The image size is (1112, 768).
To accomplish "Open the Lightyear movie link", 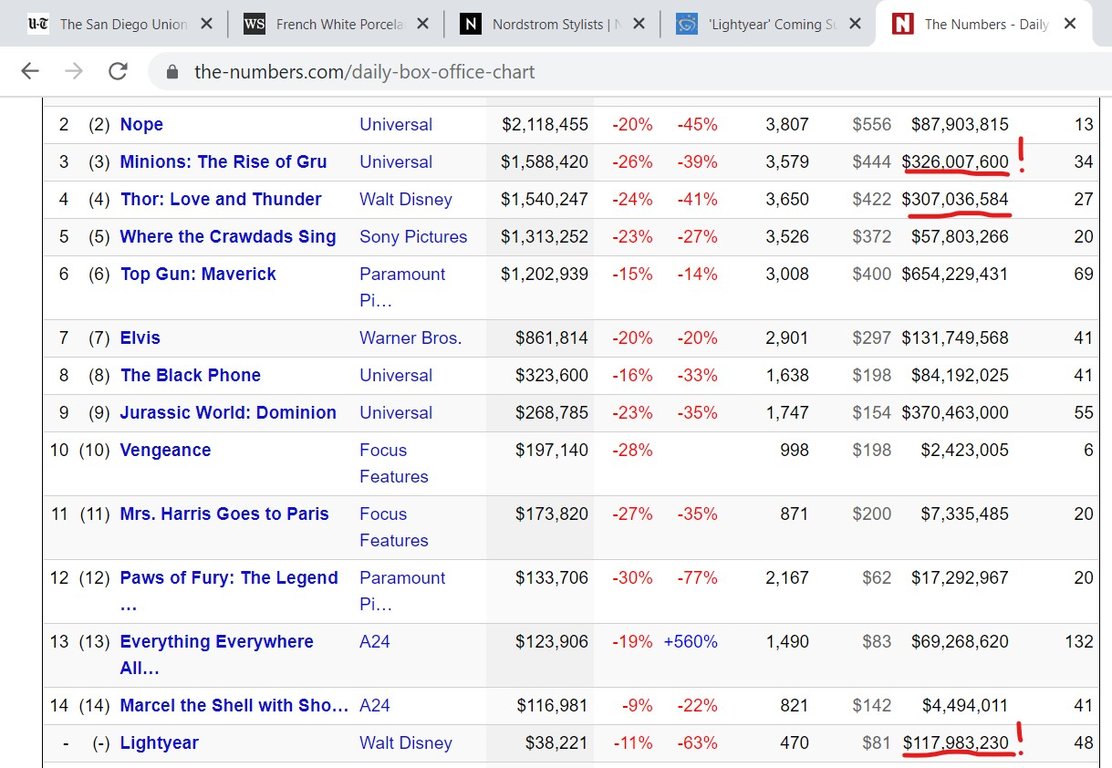I will coord(159,743).
